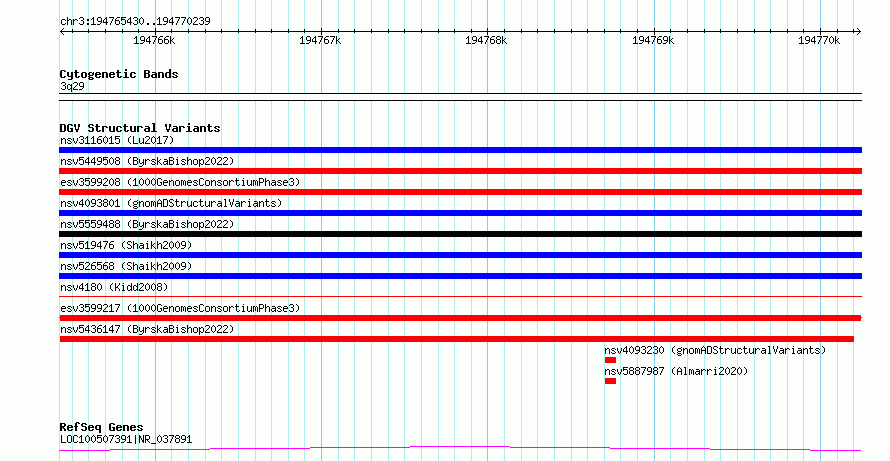The image size is (890, 461).
Task: Select the nsv519476 (Shaikh2009) blue bar
Action: [x=460, y=255]
